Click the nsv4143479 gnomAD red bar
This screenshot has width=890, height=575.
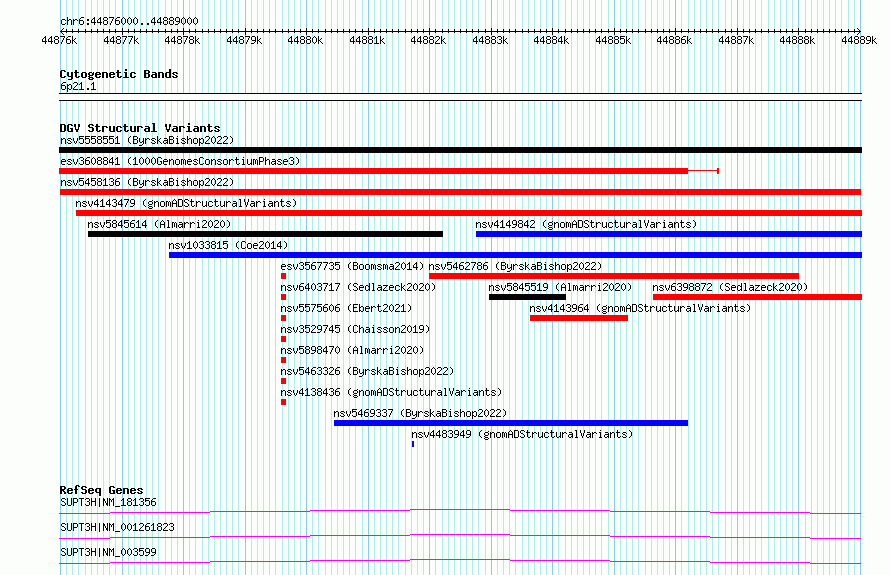pyautogui.click(x=469, y=213)
